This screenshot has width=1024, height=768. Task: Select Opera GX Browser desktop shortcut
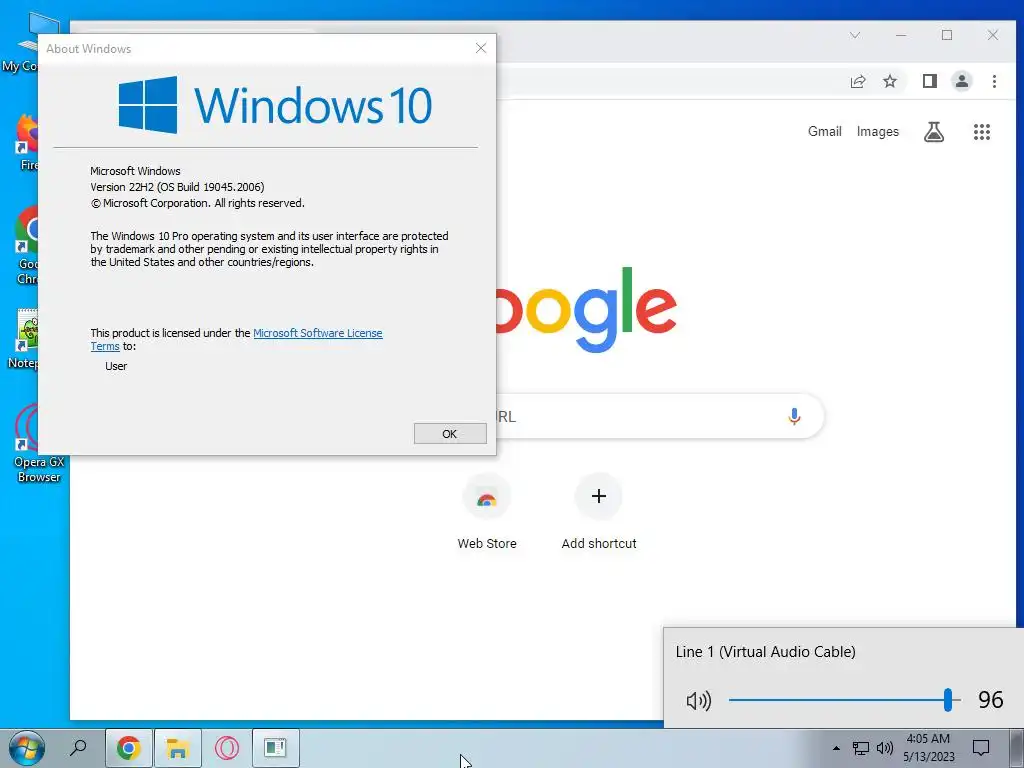pyautogui.click(x=39, y=444)
